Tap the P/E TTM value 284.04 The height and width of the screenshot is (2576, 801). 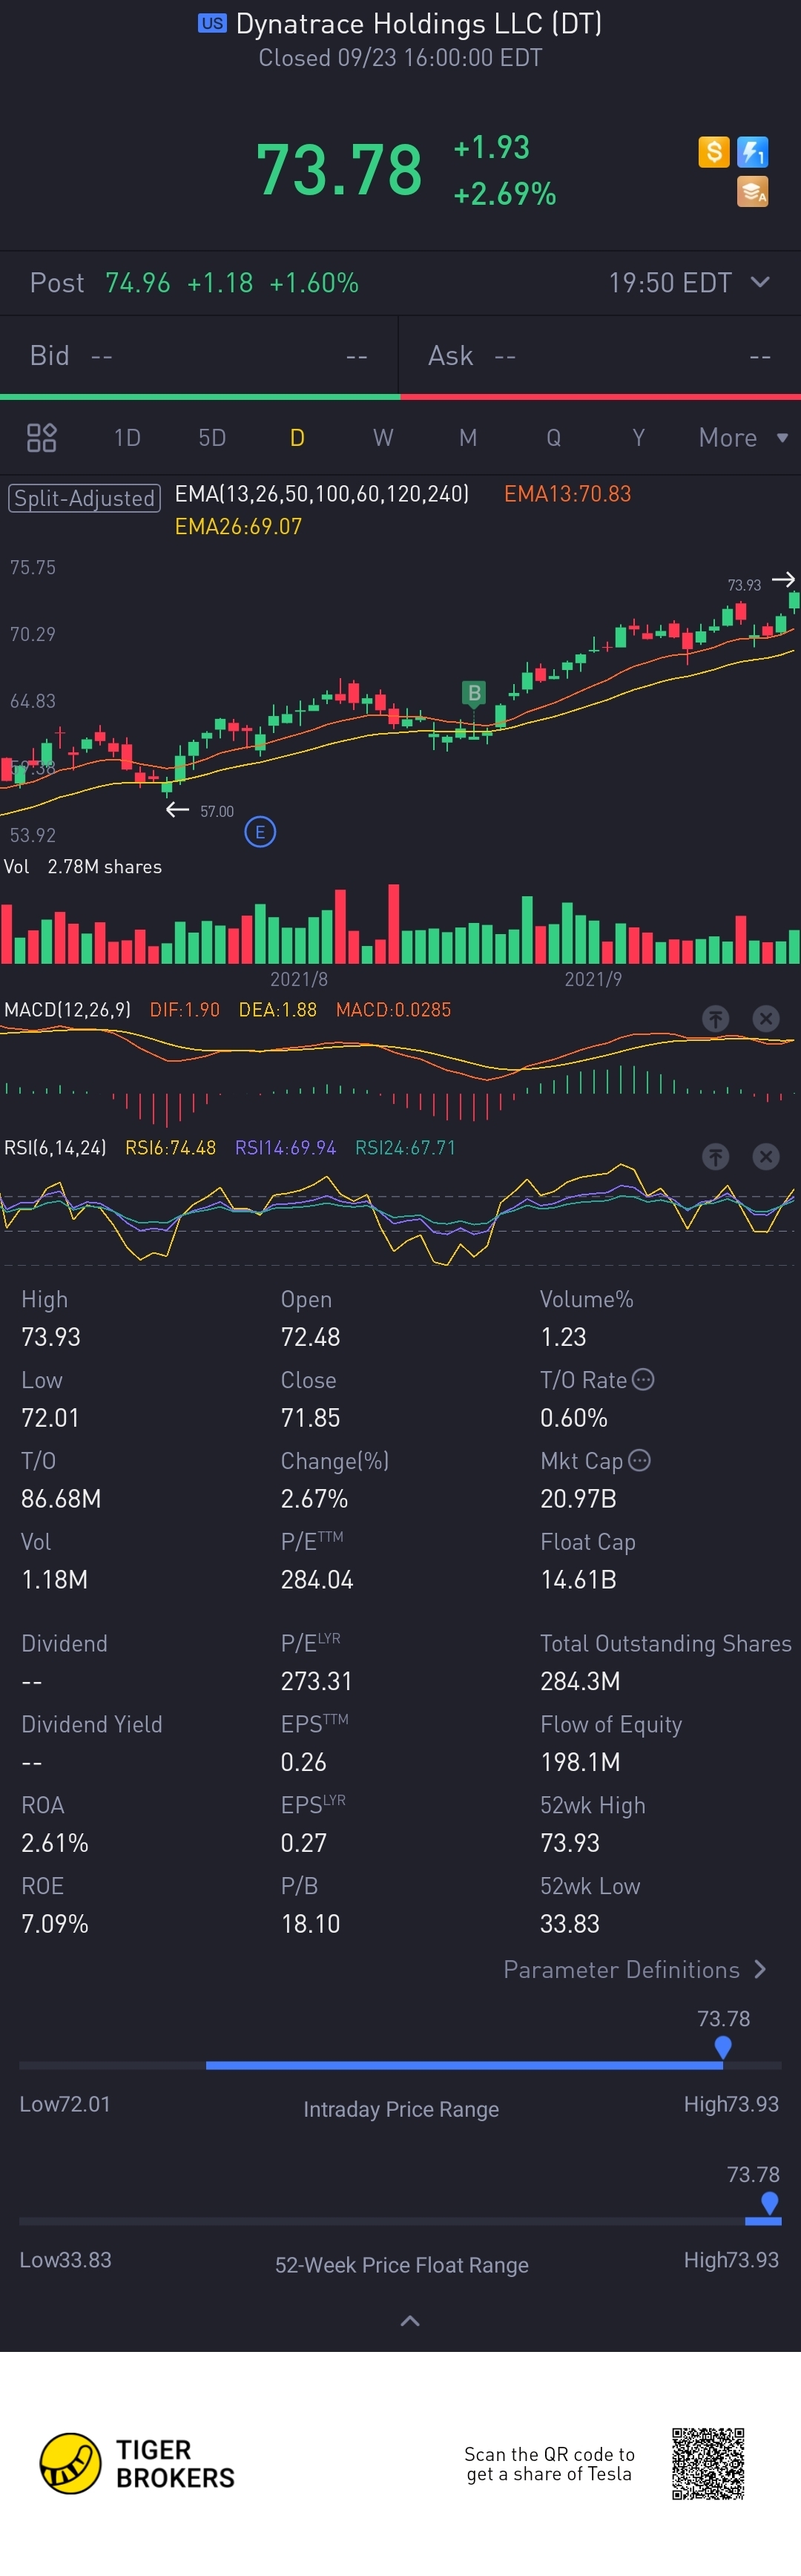click(x=317, y=1580)
